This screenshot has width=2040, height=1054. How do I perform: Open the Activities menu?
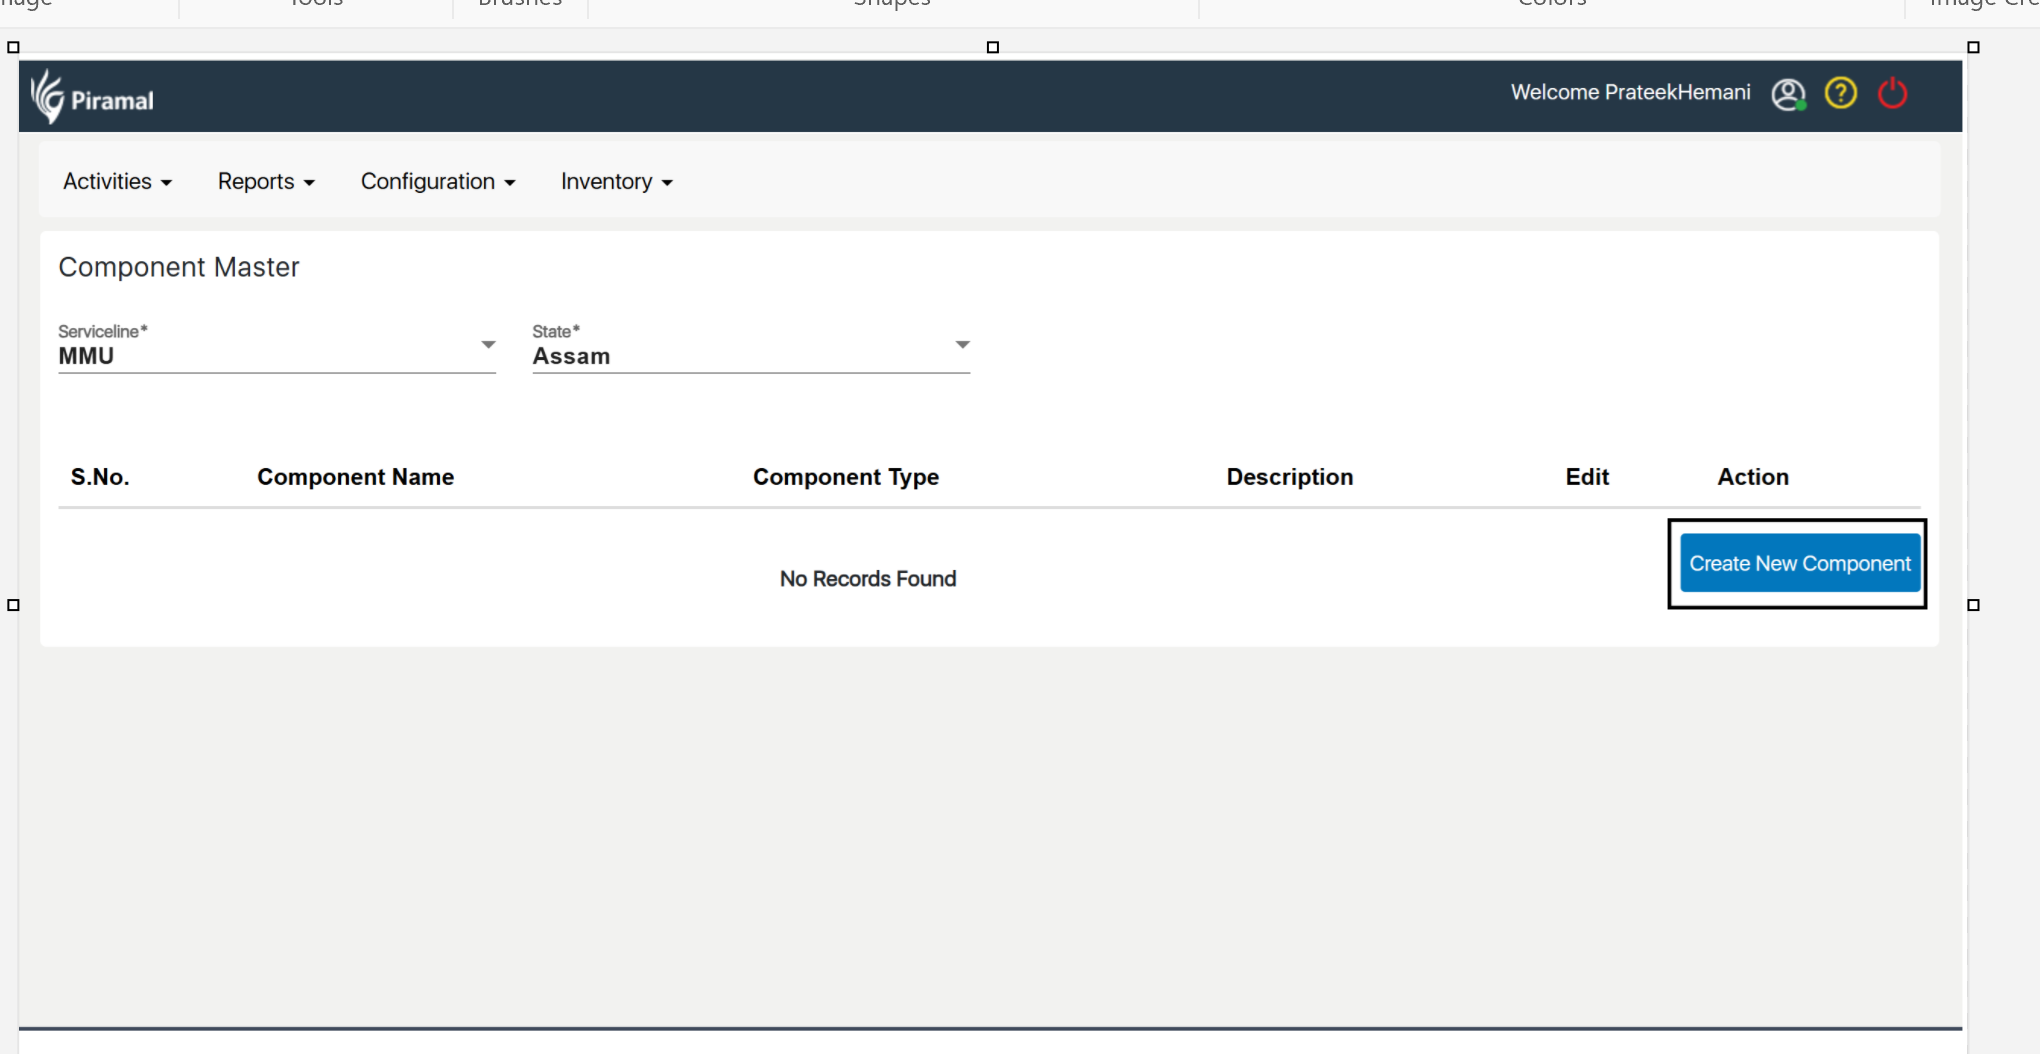pos(117,181)
